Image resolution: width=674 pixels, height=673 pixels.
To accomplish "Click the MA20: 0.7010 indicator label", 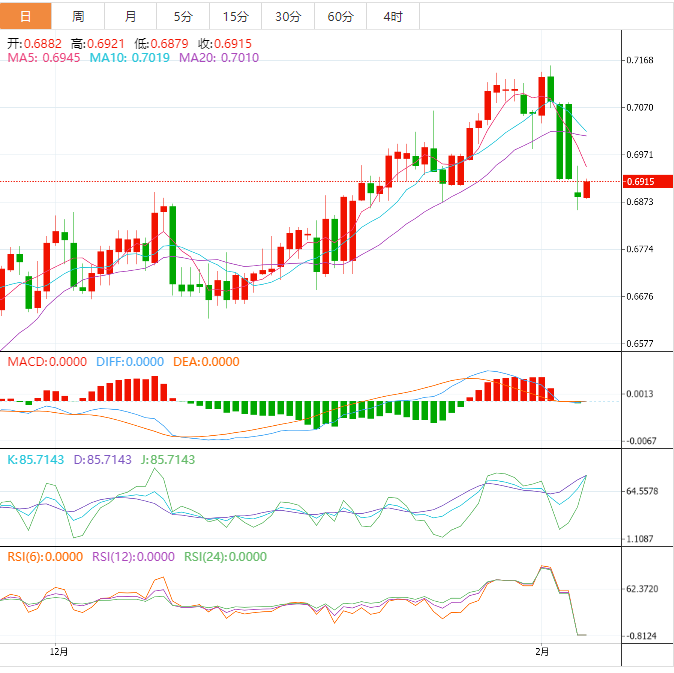I will tap(219, 58).
